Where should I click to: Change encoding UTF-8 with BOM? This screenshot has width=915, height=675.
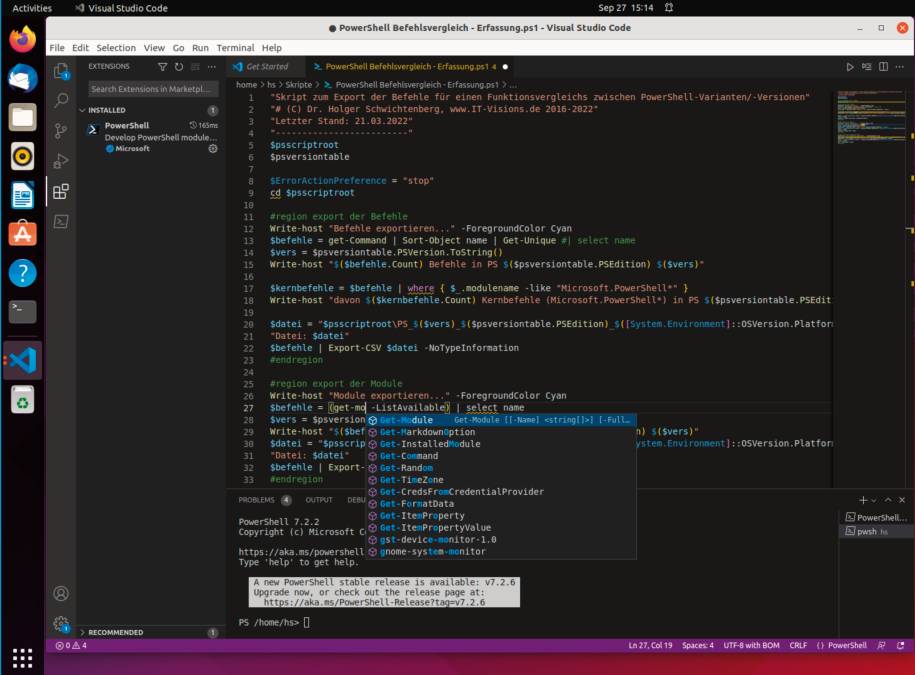751,645
